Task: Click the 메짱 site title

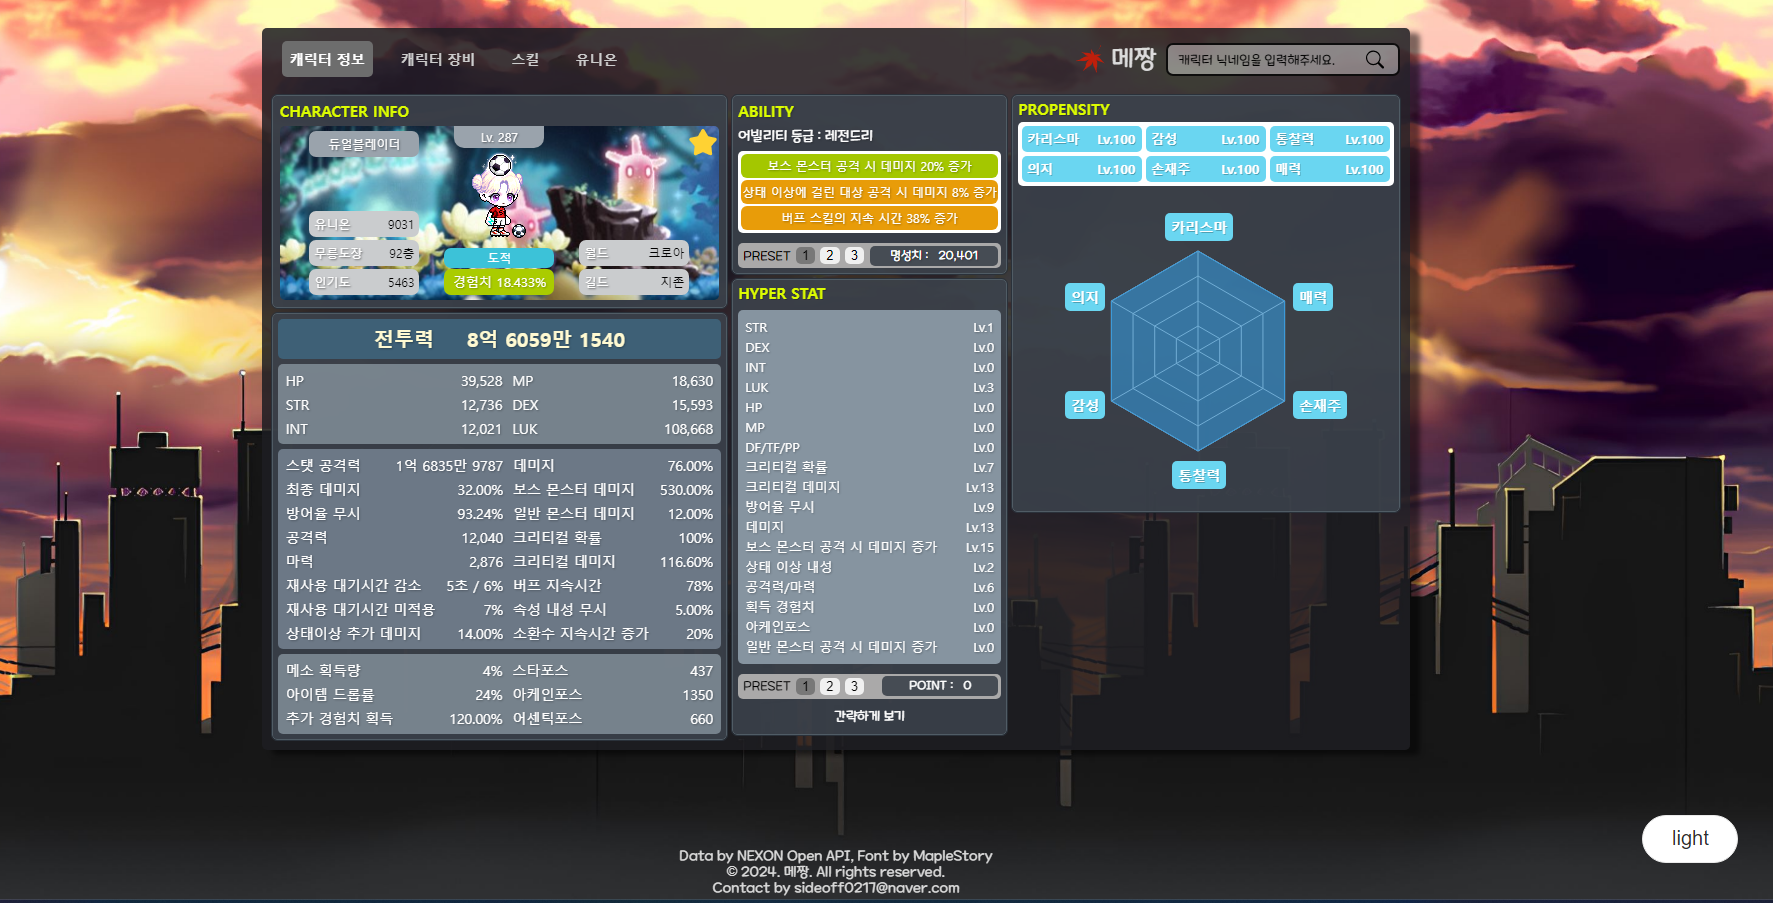Action: (x=1133, y=60)
